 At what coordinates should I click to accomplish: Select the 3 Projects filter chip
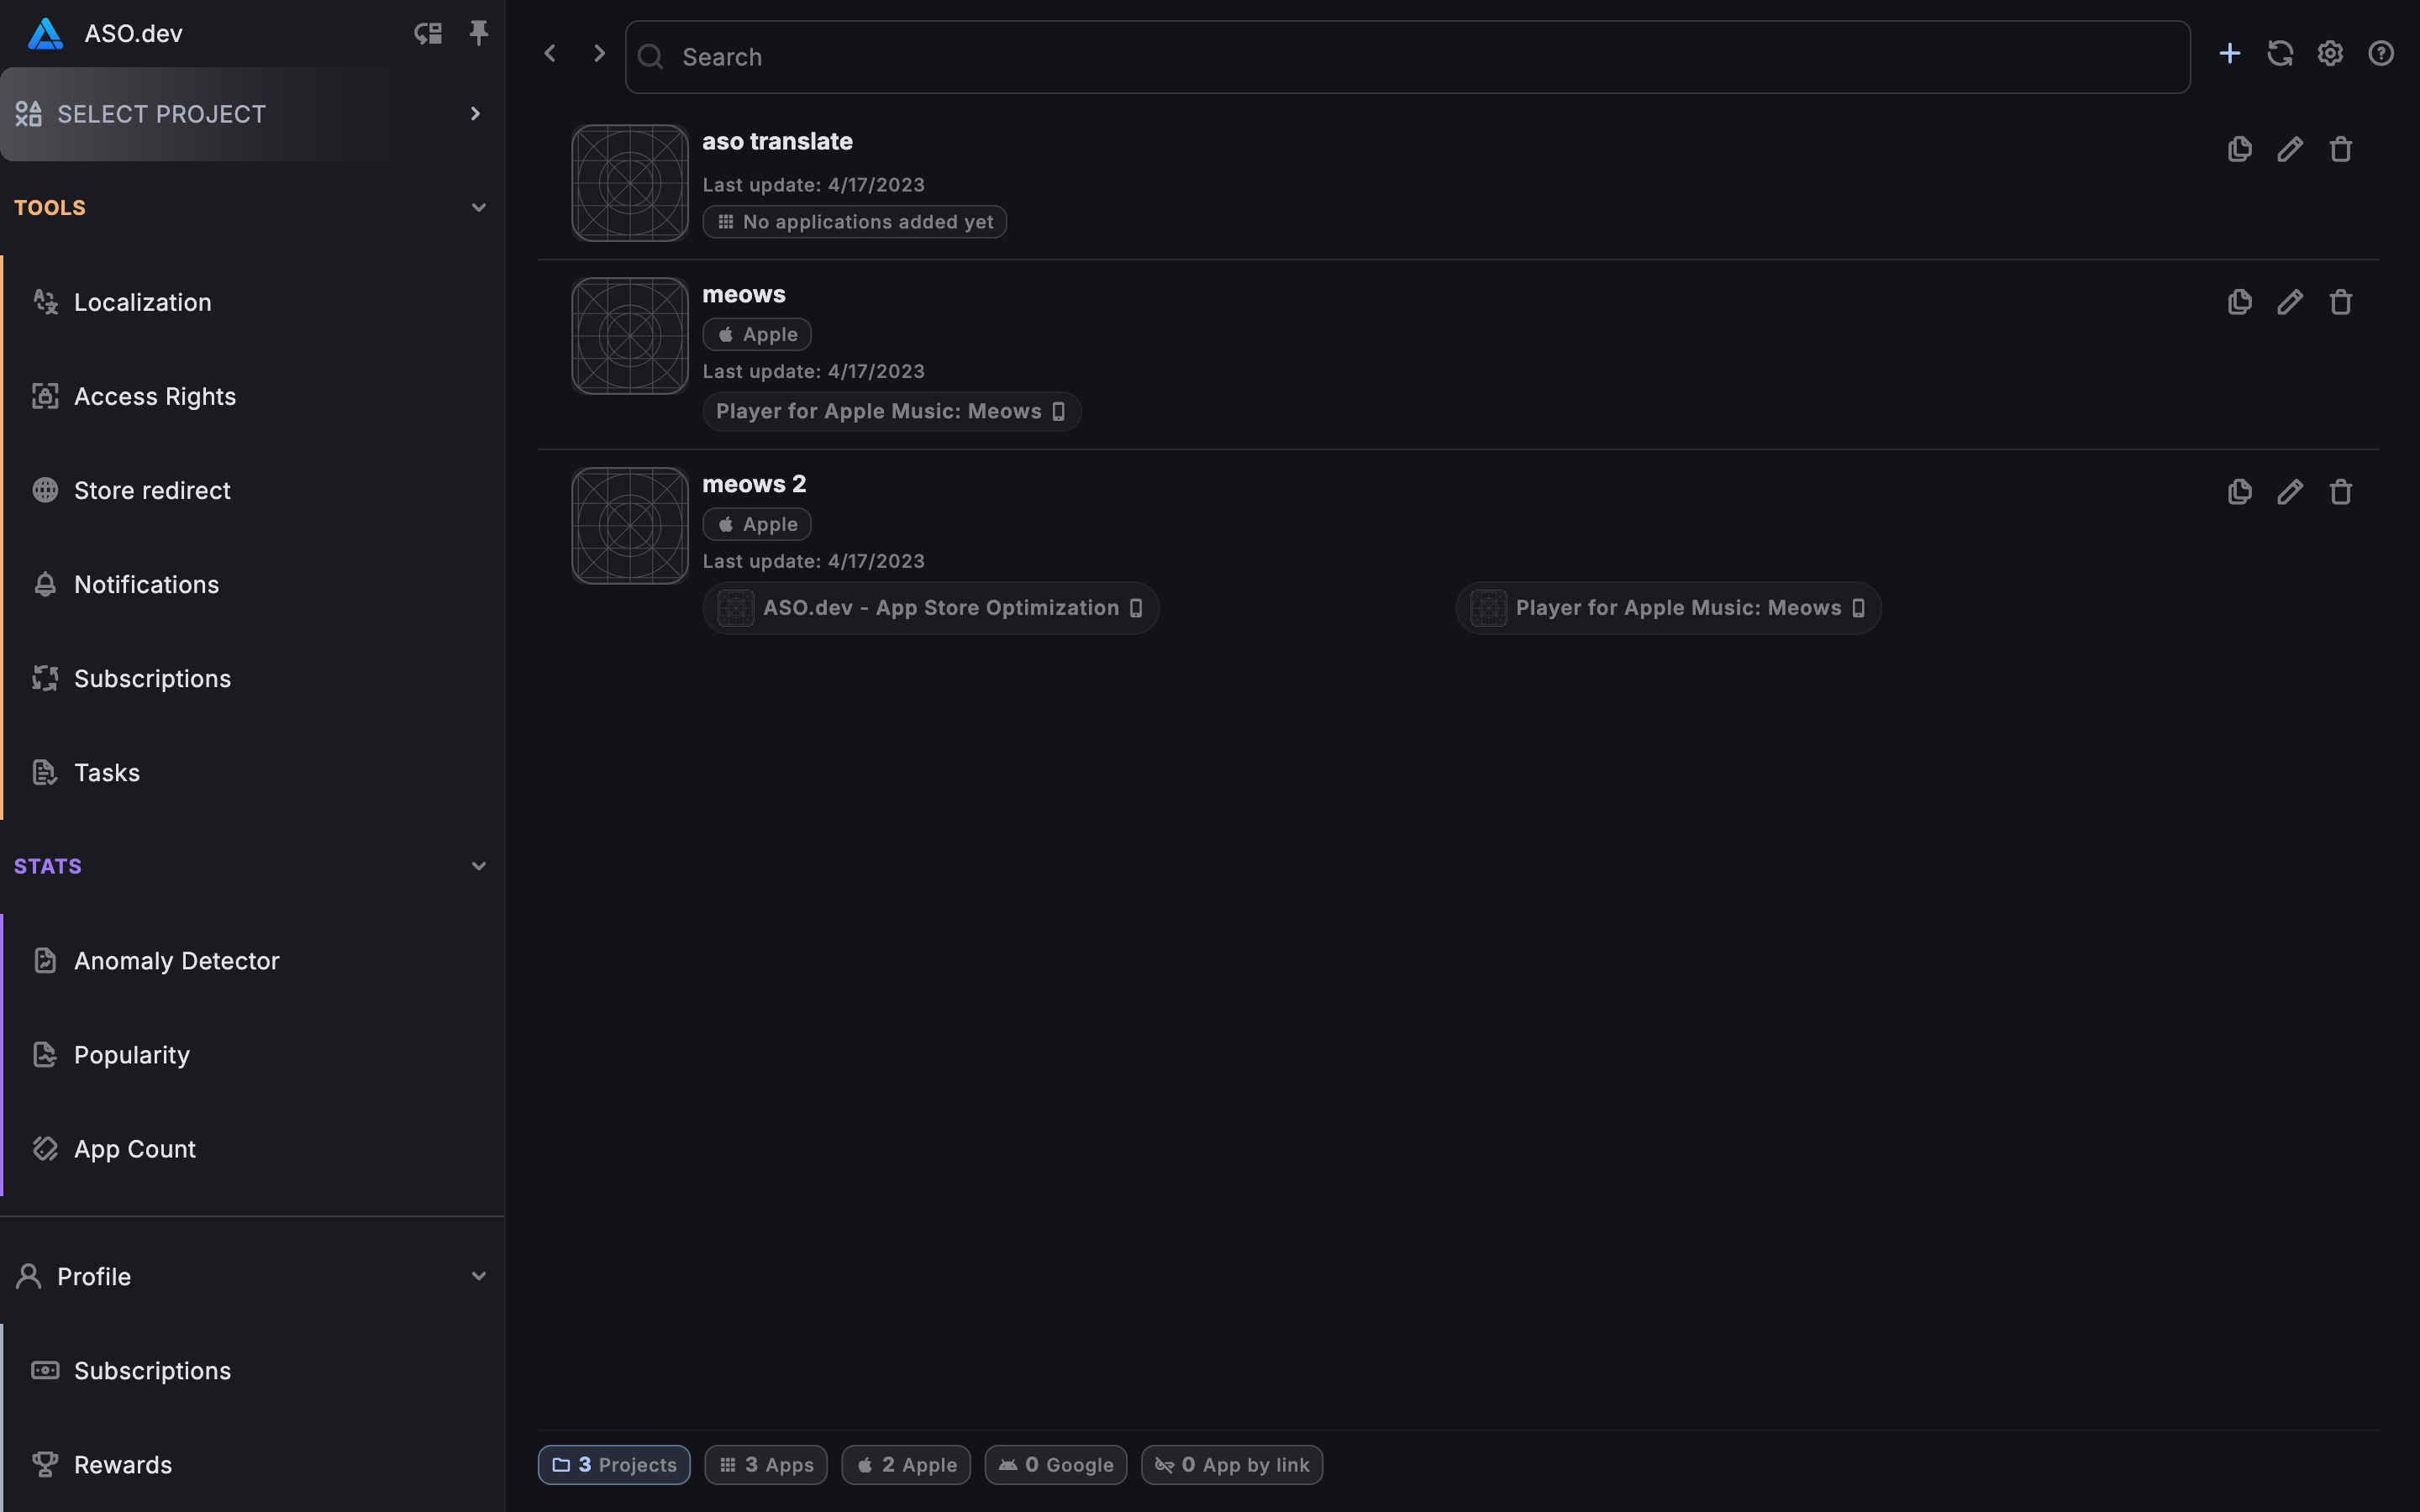point(614,1465)
